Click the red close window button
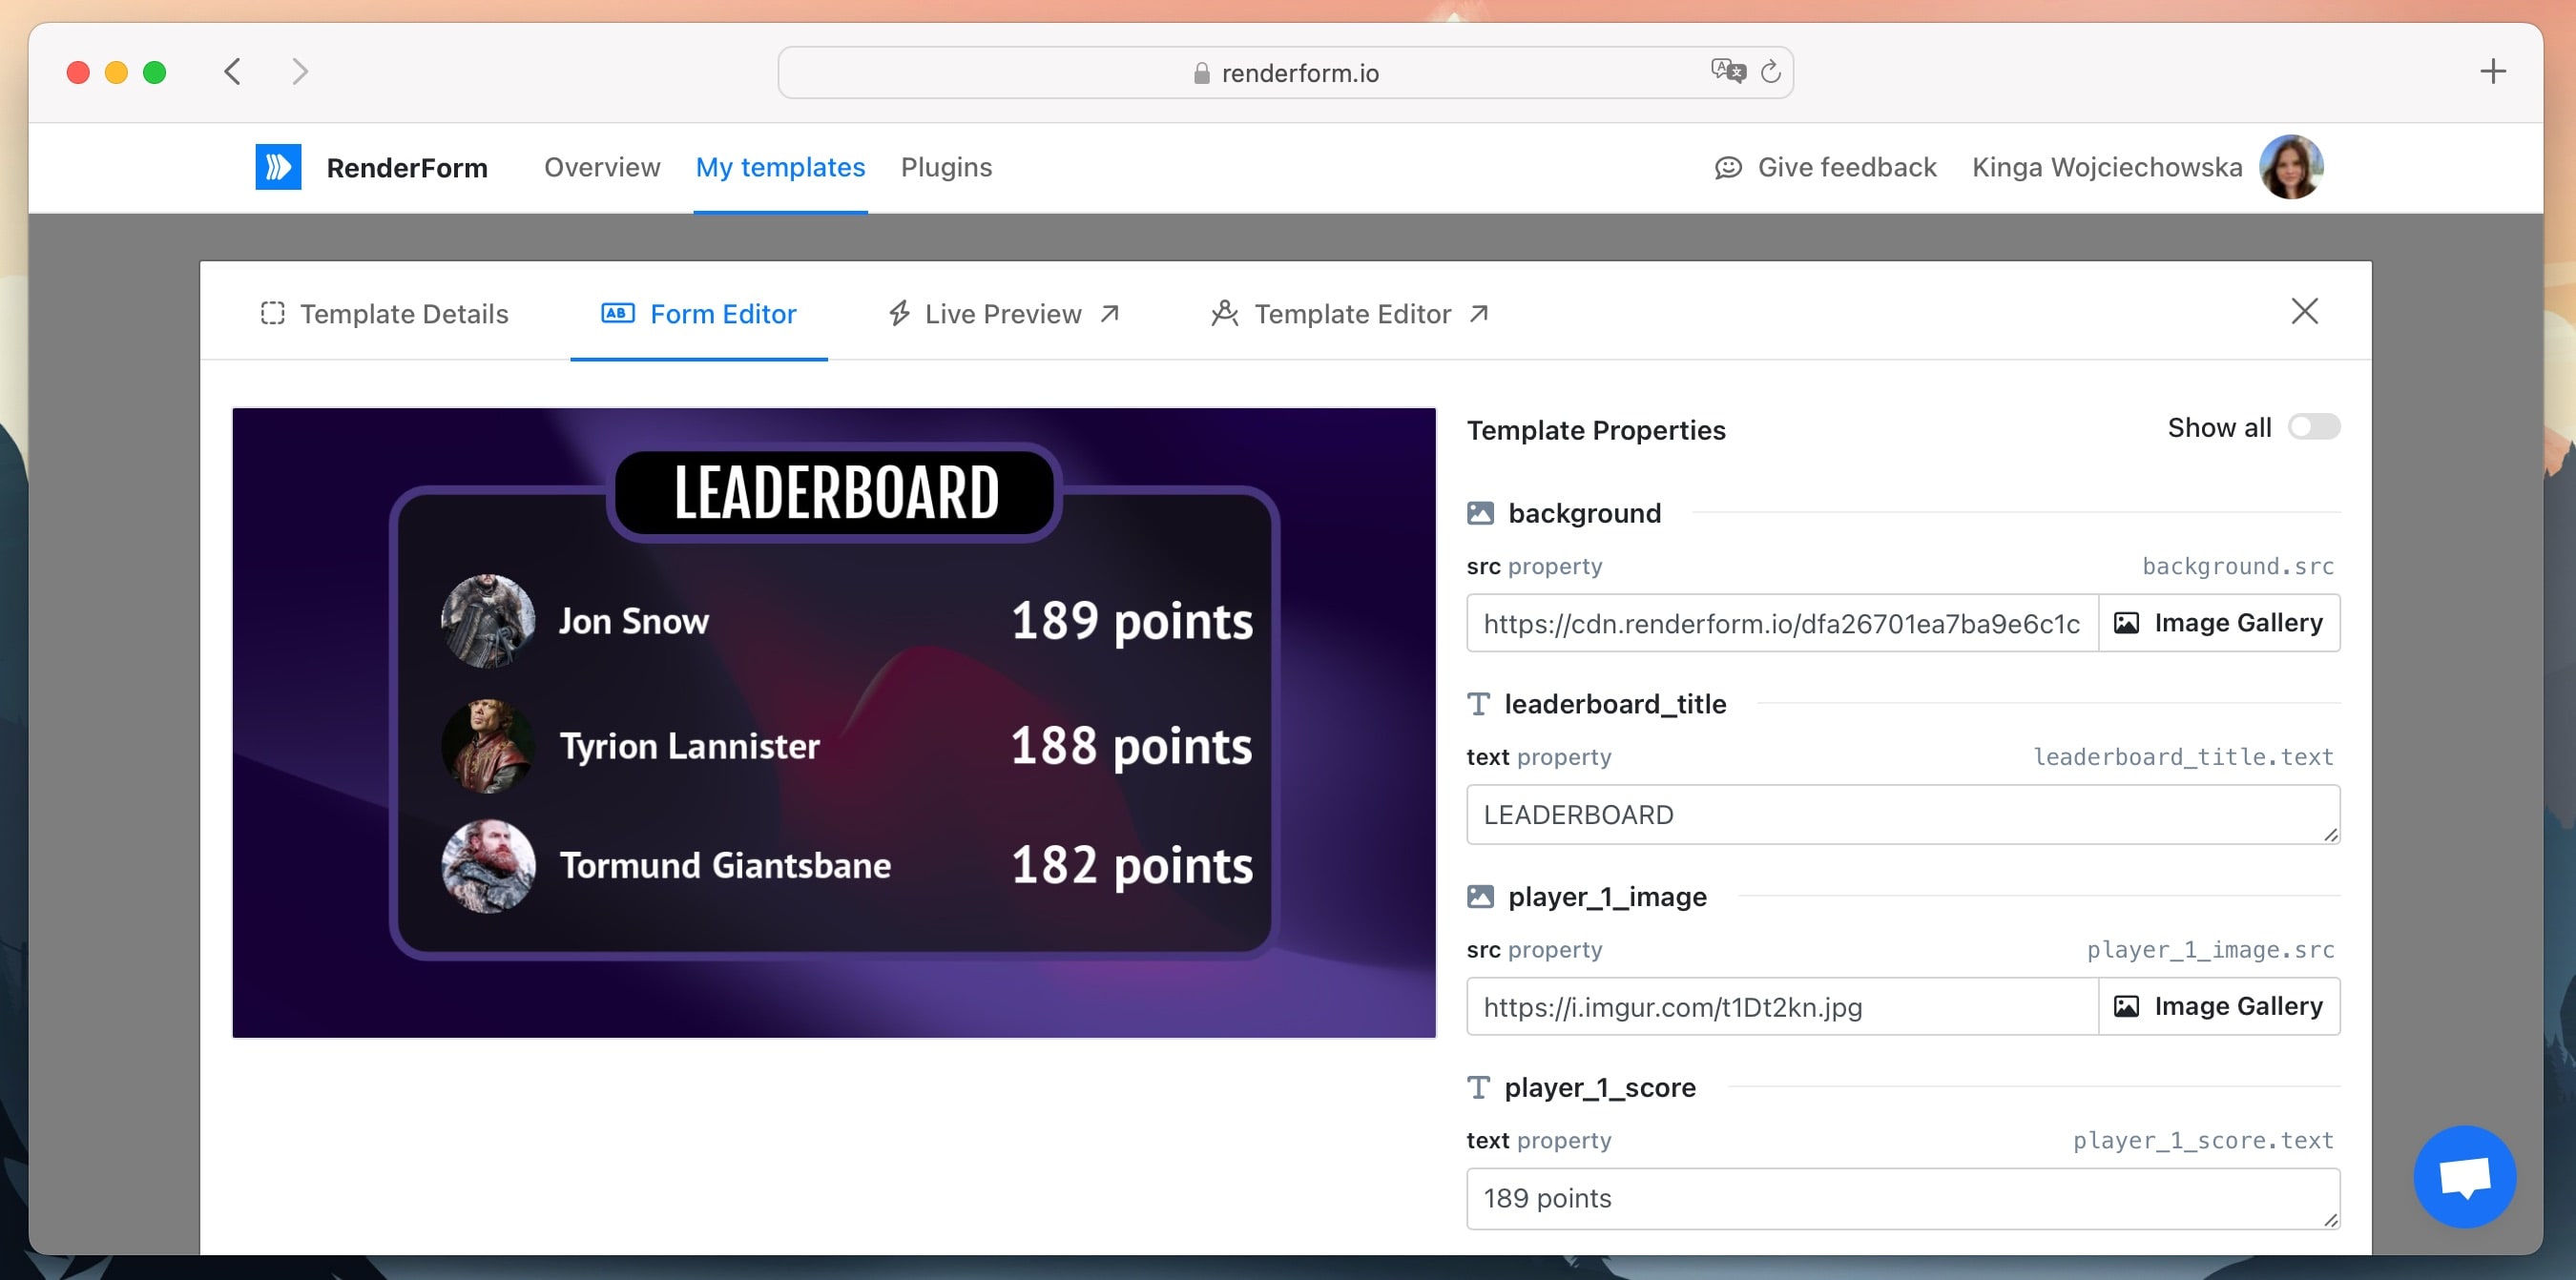This screenshot has width=2576, height=1280. pos(78,72)
